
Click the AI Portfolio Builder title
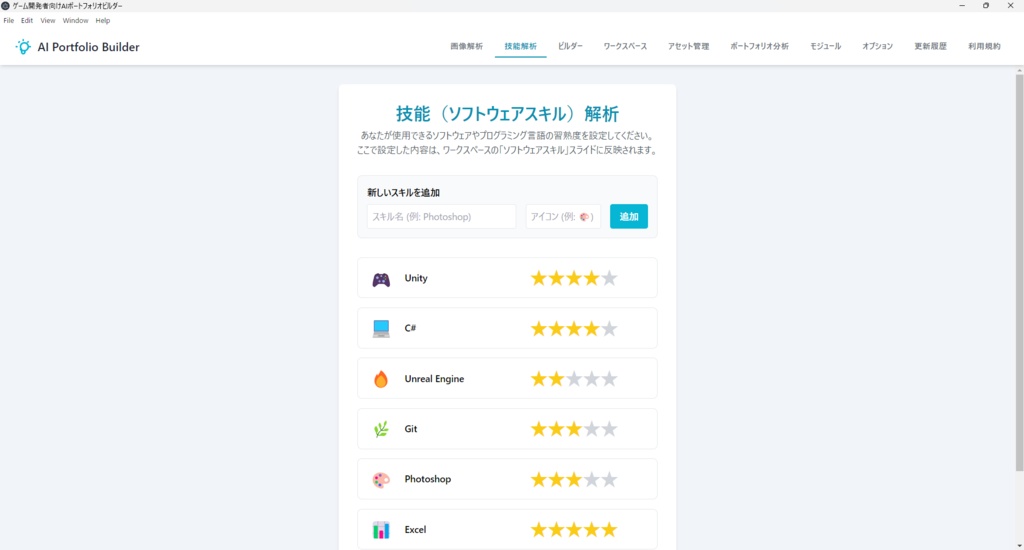88,47
